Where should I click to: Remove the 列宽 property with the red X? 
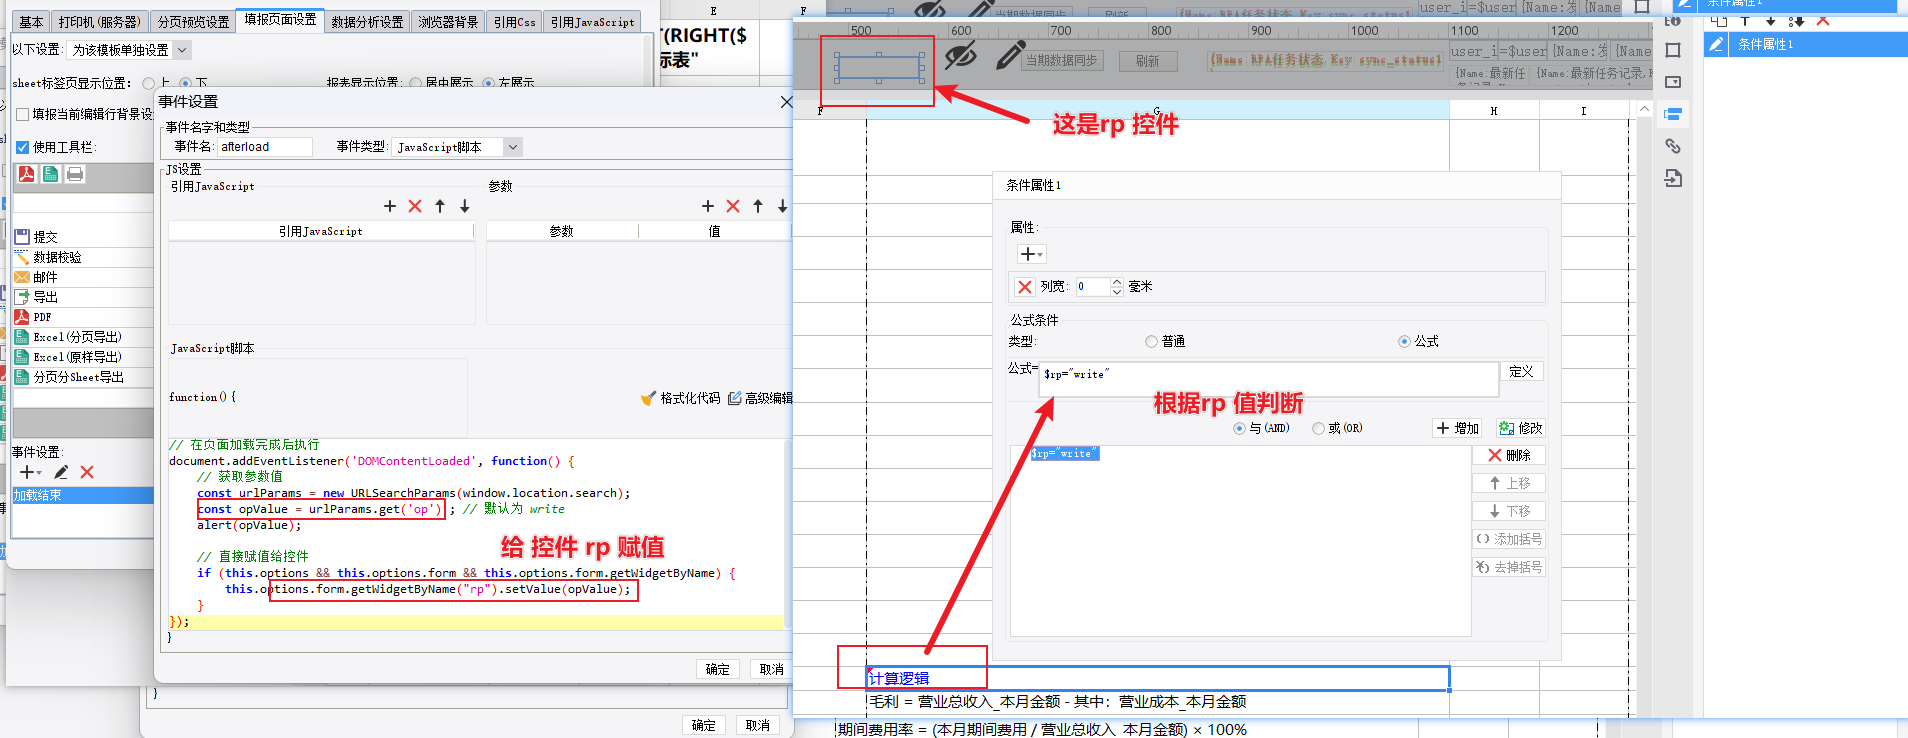tap(1025, 287)
